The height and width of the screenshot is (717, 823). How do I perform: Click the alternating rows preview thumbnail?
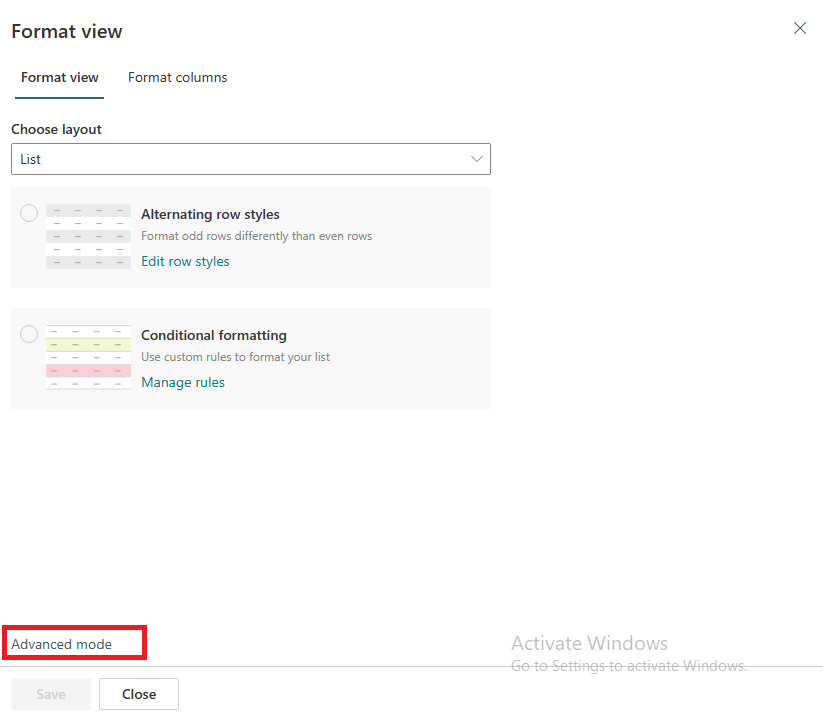tap(88, 237)
